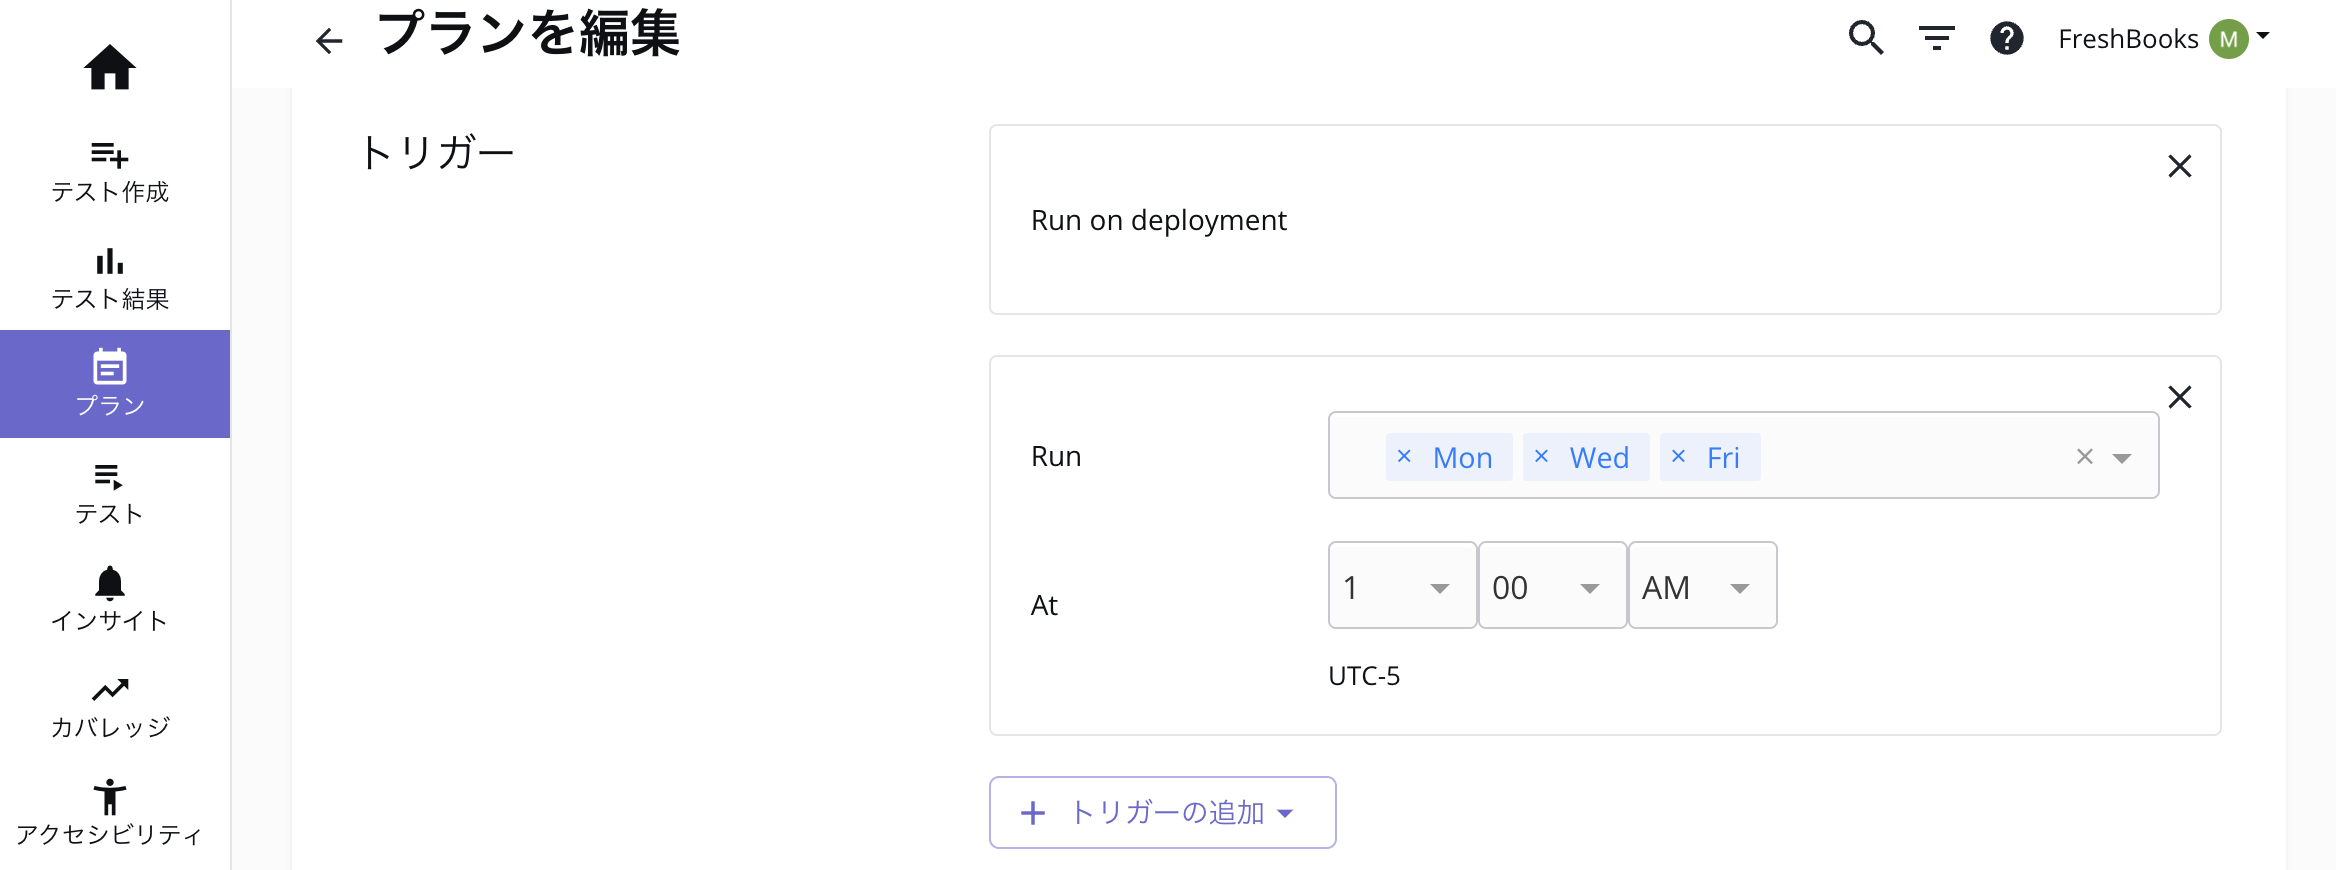Delete the scheduled Run trigger card
Screen dimensions: 2336x870
click(x=2179, y=397)
